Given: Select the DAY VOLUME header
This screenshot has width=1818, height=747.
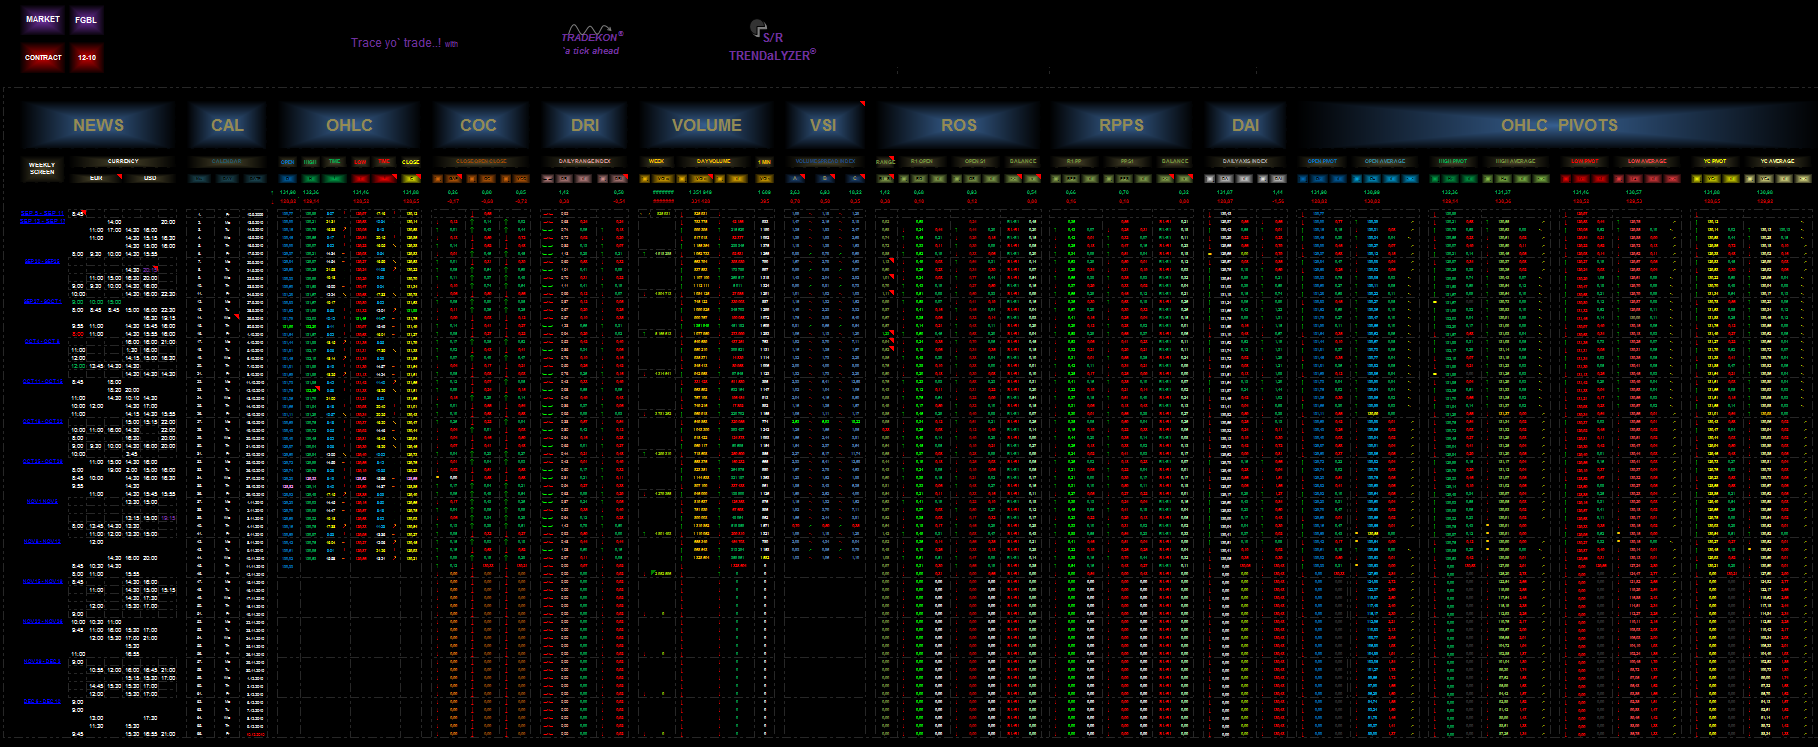Looking at the screenshot, I should coord(714,161).
